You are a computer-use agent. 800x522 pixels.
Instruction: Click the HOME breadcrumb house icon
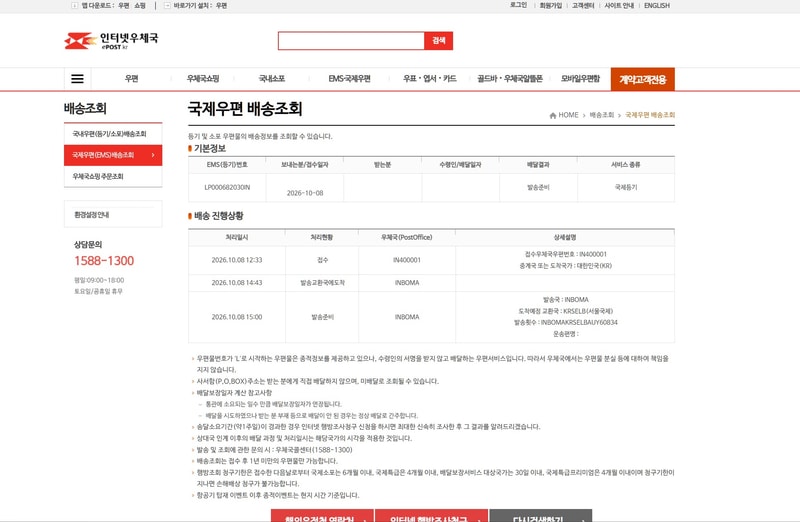553,115
